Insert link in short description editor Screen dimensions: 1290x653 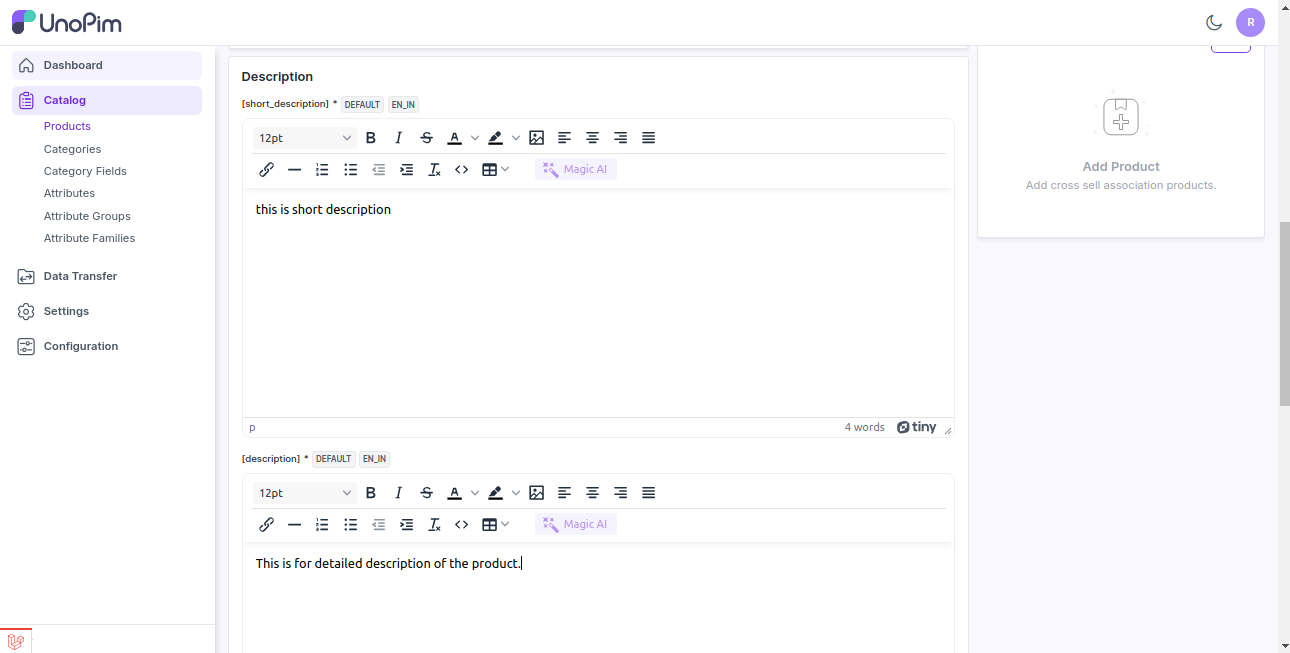tap(267, 170)
